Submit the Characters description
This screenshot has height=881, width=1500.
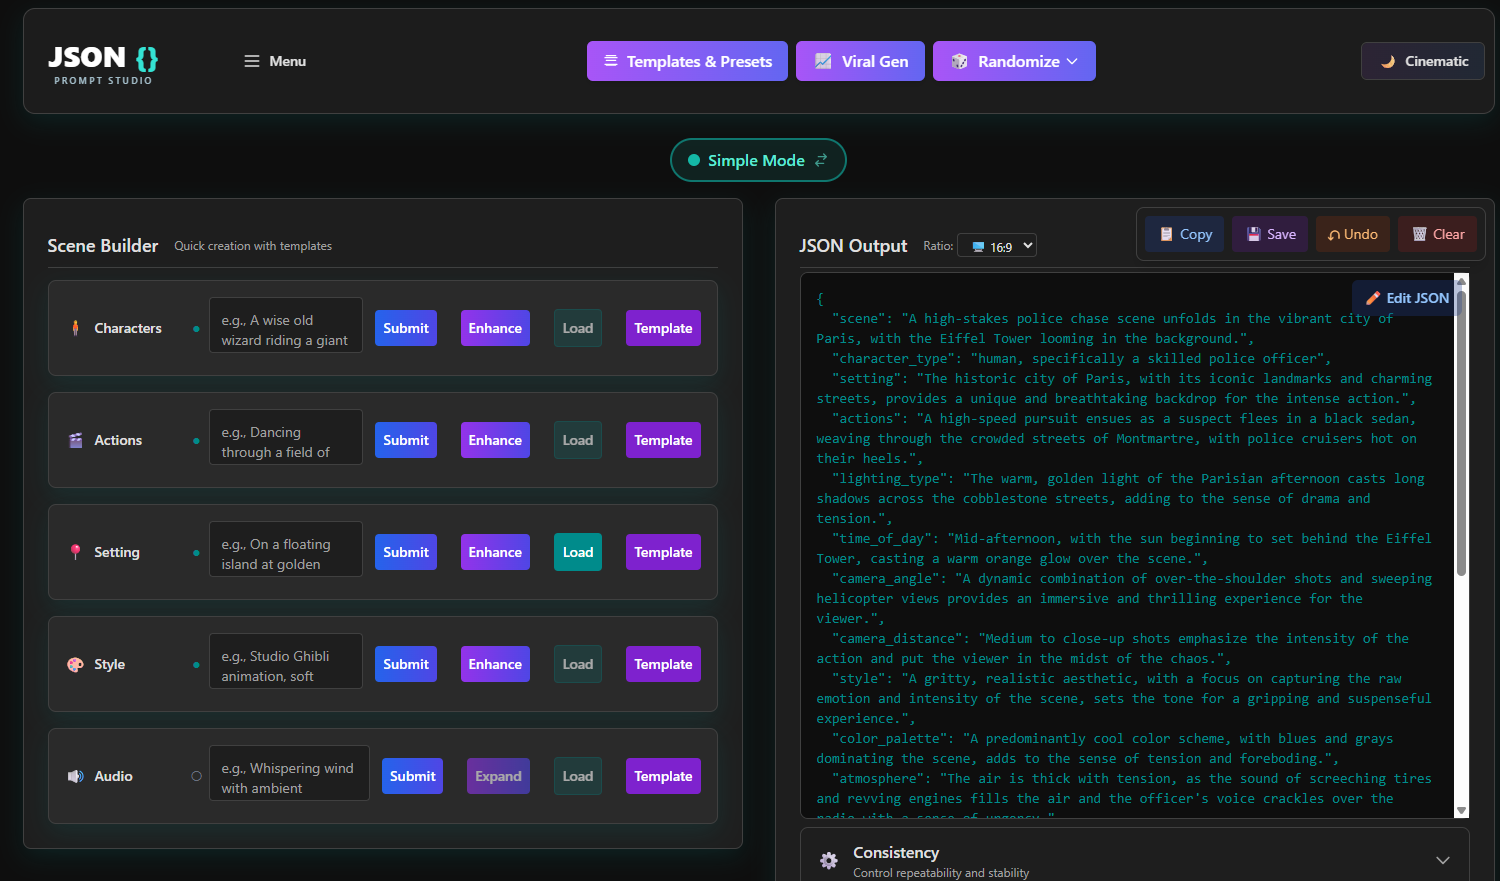[405, 327]
